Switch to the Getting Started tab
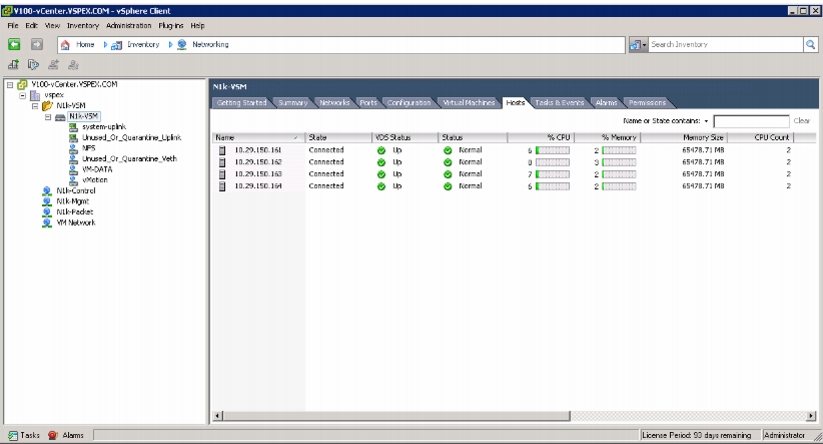Viewport: 823px width, 444px height. pyautogui.click(x=242, y=103)
